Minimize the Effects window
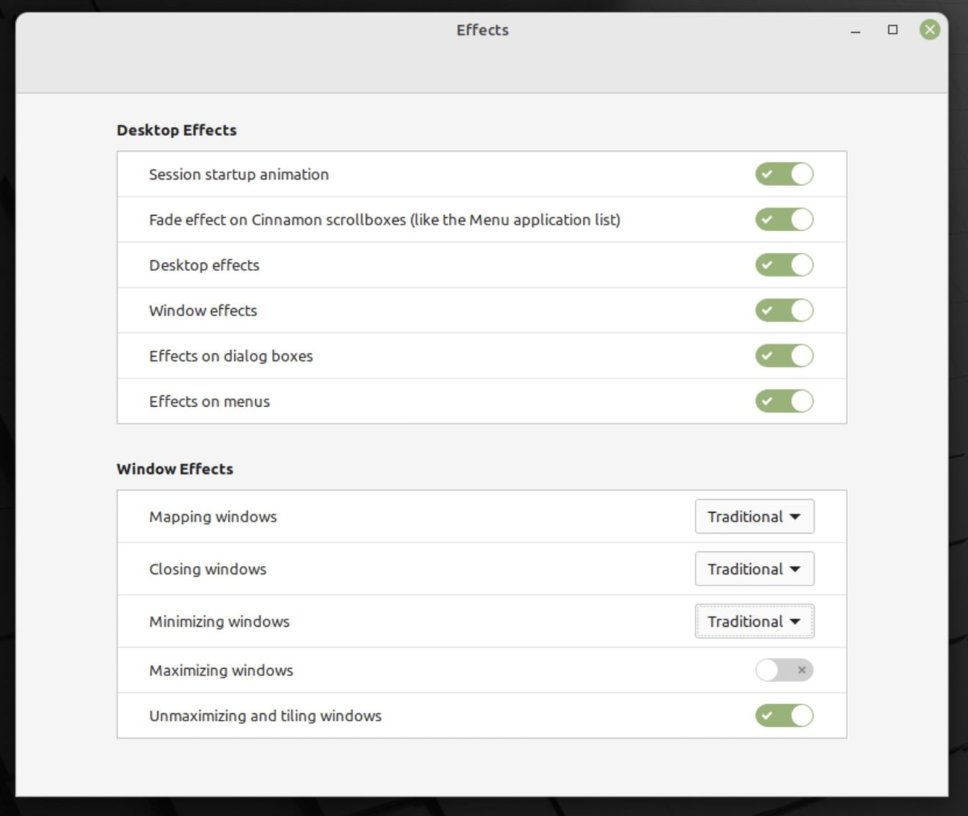The width and height of the screenshot is (968, 816). click(855, 31)
